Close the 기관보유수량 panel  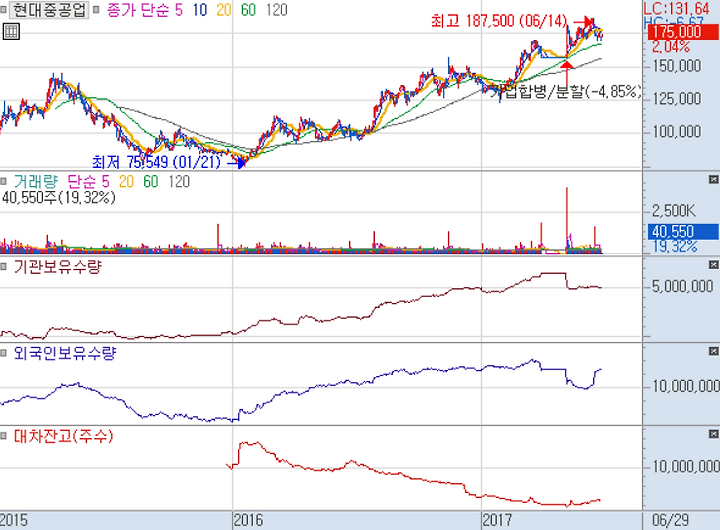tap(713, 265)
